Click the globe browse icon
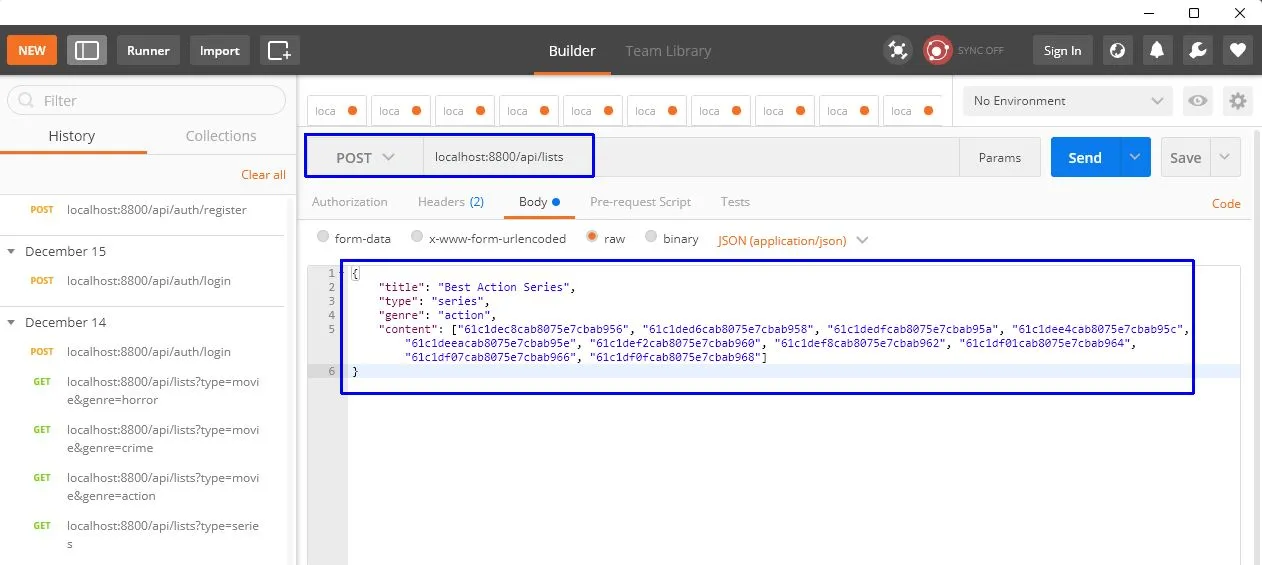 coord(1118,51)
